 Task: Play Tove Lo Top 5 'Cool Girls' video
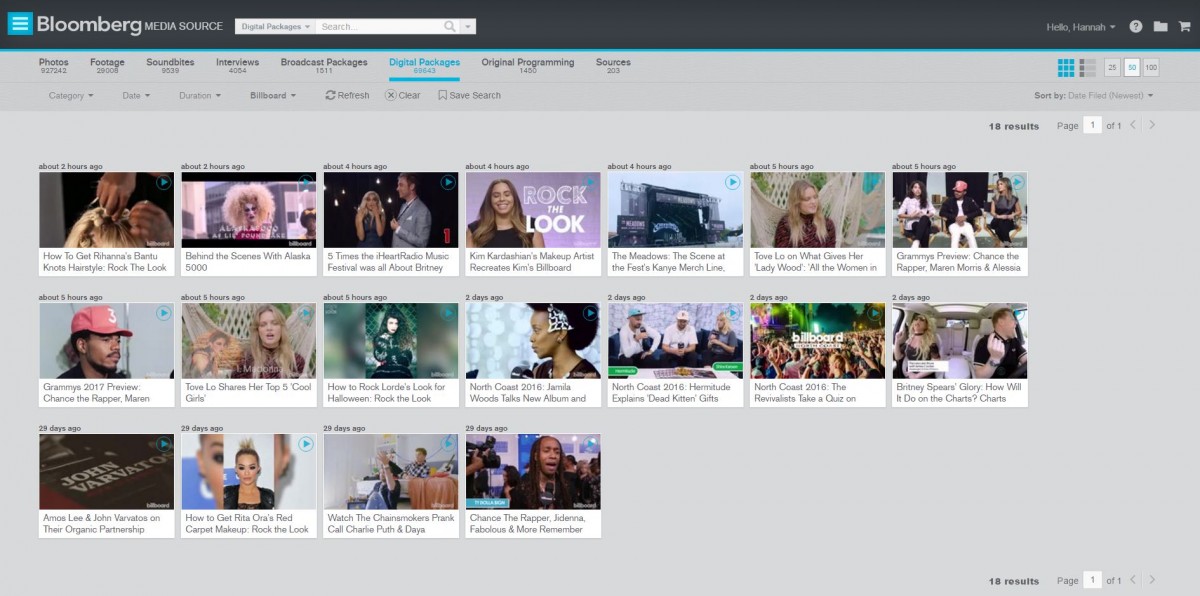click(306, 313)
